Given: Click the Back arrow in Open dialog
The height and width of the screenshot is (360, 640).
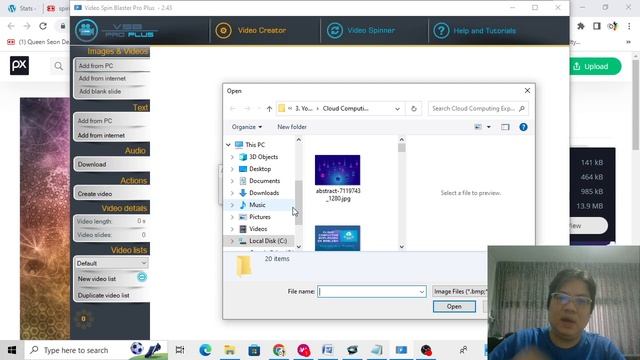Looking at the screenshot, I should [x=233, y=109].
